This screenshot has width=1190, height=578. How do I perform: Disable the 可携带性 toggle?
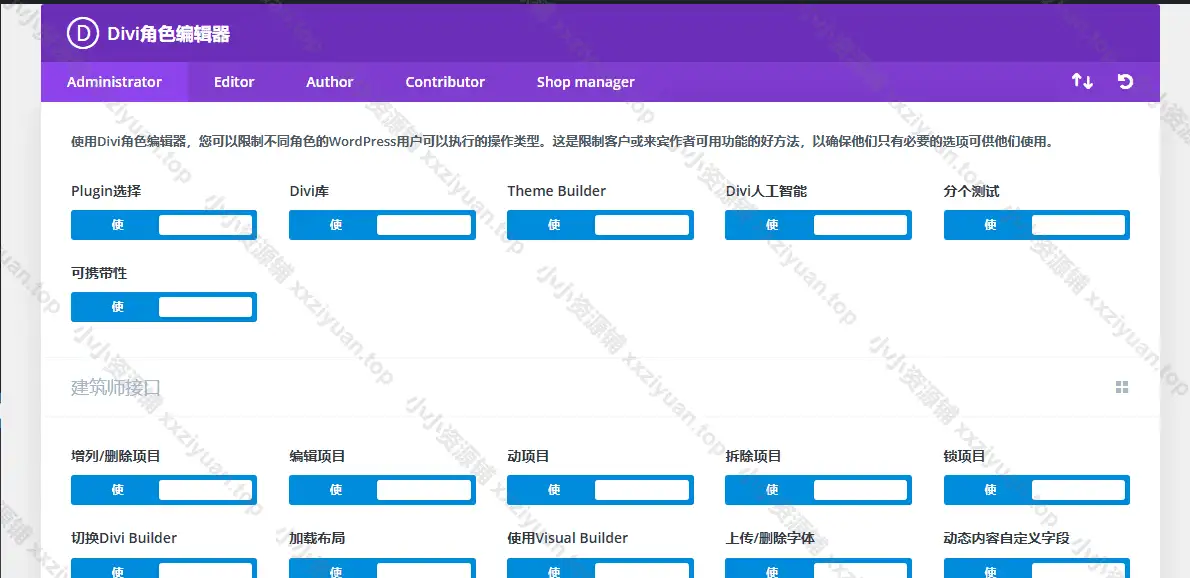pos(164,307)
